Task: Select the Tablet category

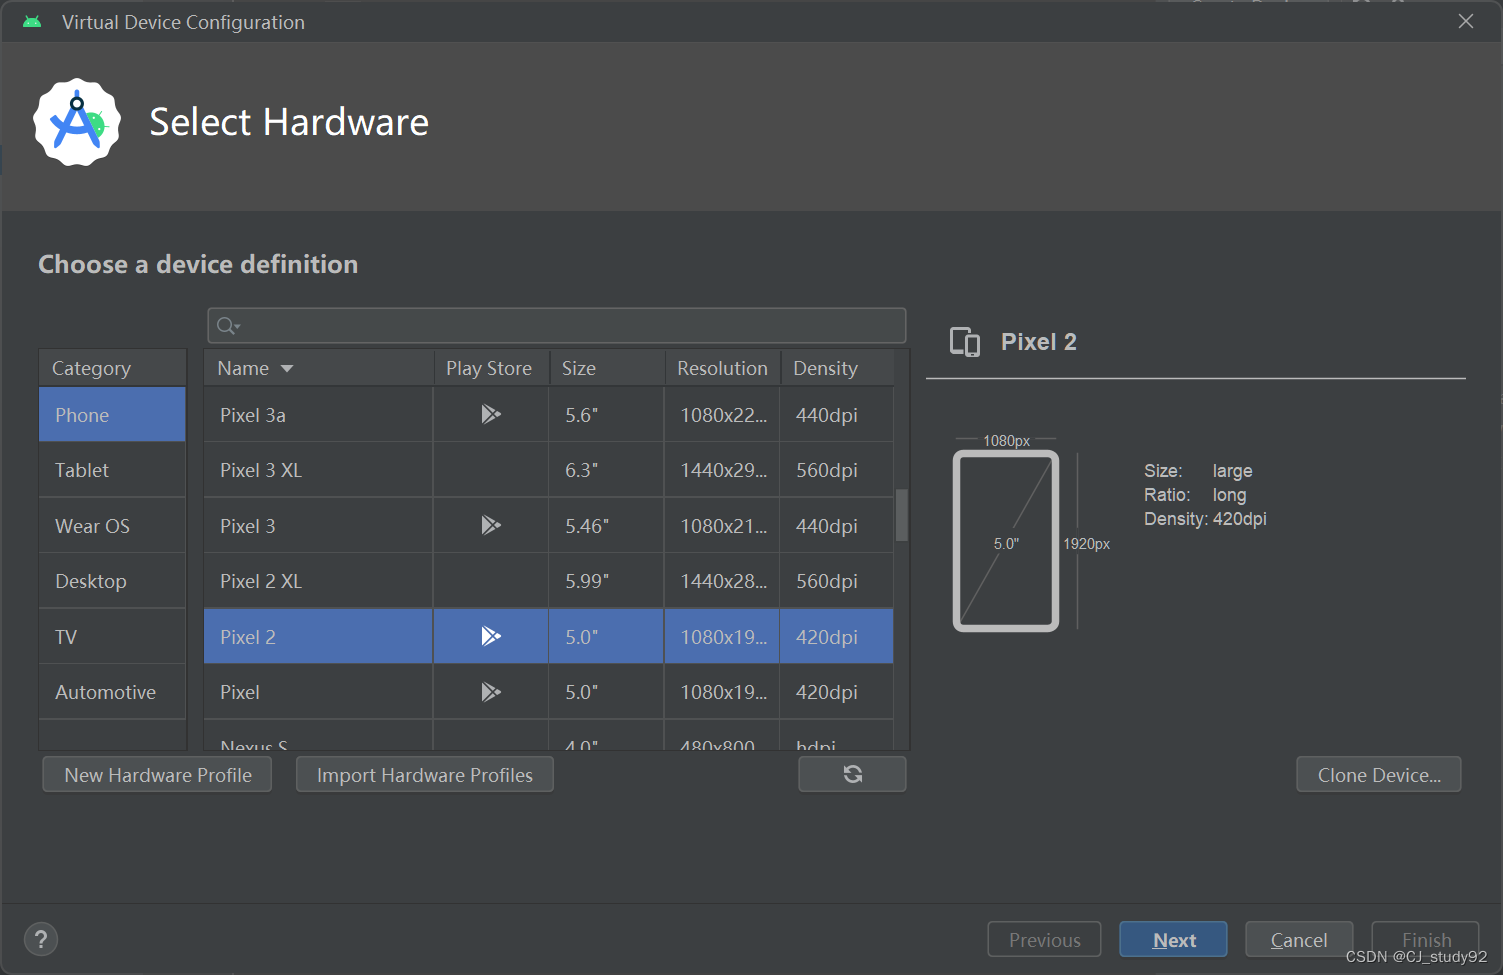Action: tap(112, 470)
